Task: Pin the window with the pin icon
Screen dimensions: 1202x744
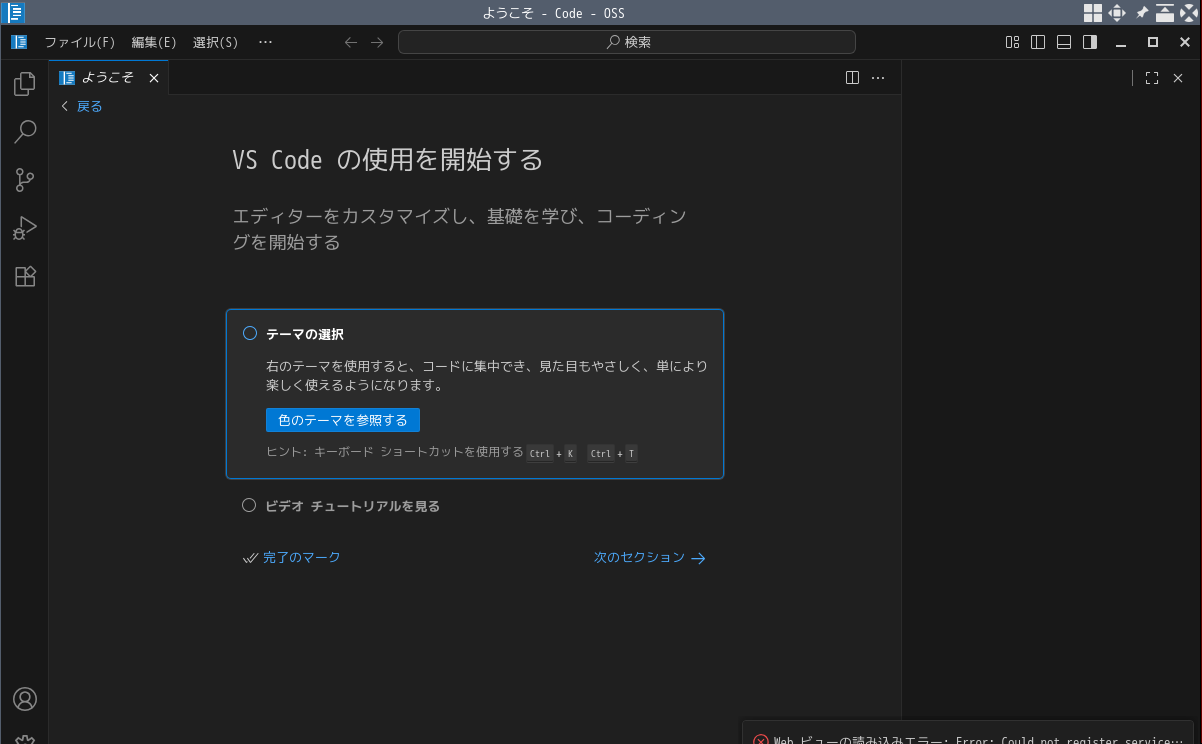Action: (1141, 13)
